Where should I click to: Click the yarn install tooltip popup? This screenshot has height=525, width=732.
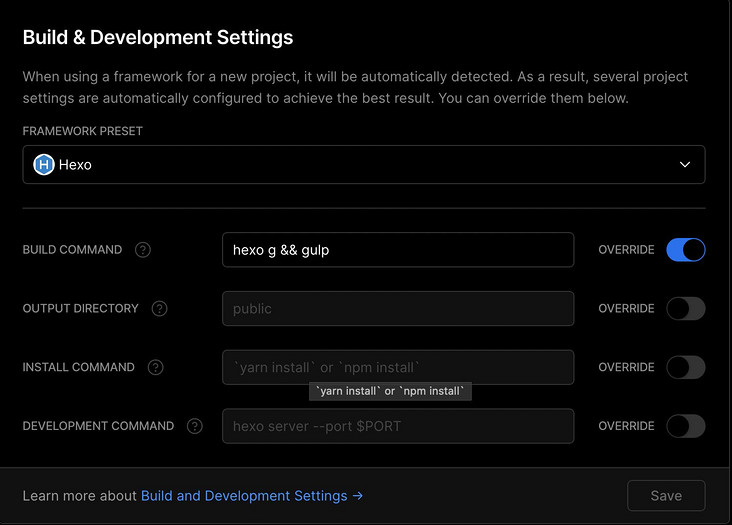click(390, 391)
